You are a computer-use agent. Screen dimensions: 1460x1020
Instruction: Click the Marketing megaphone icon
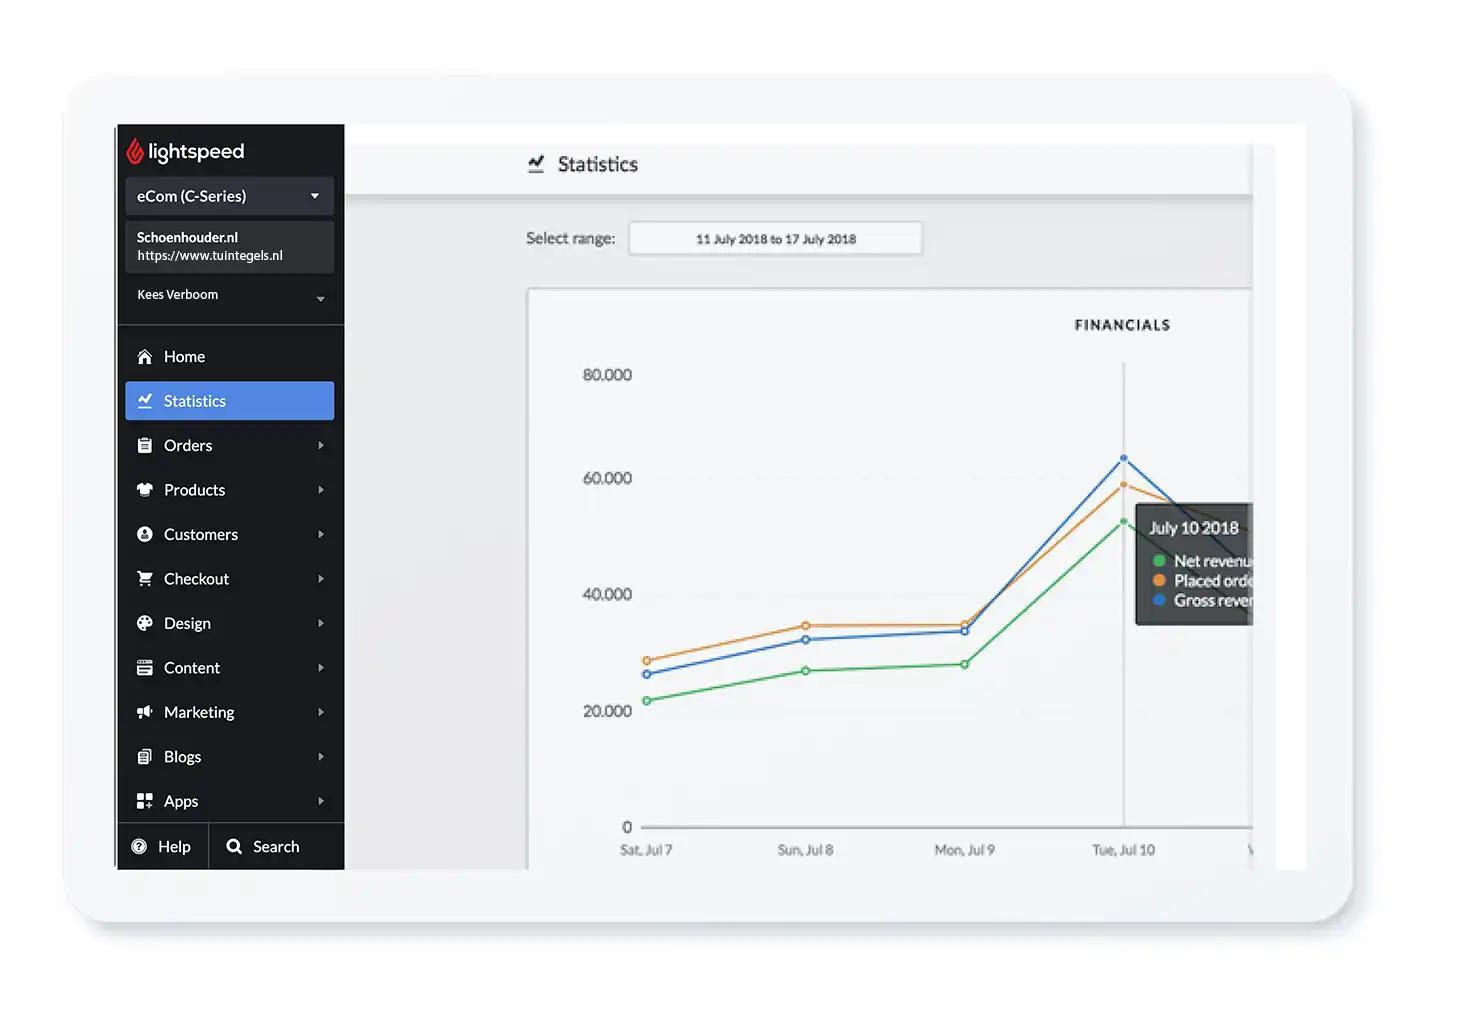click(145, 713)
